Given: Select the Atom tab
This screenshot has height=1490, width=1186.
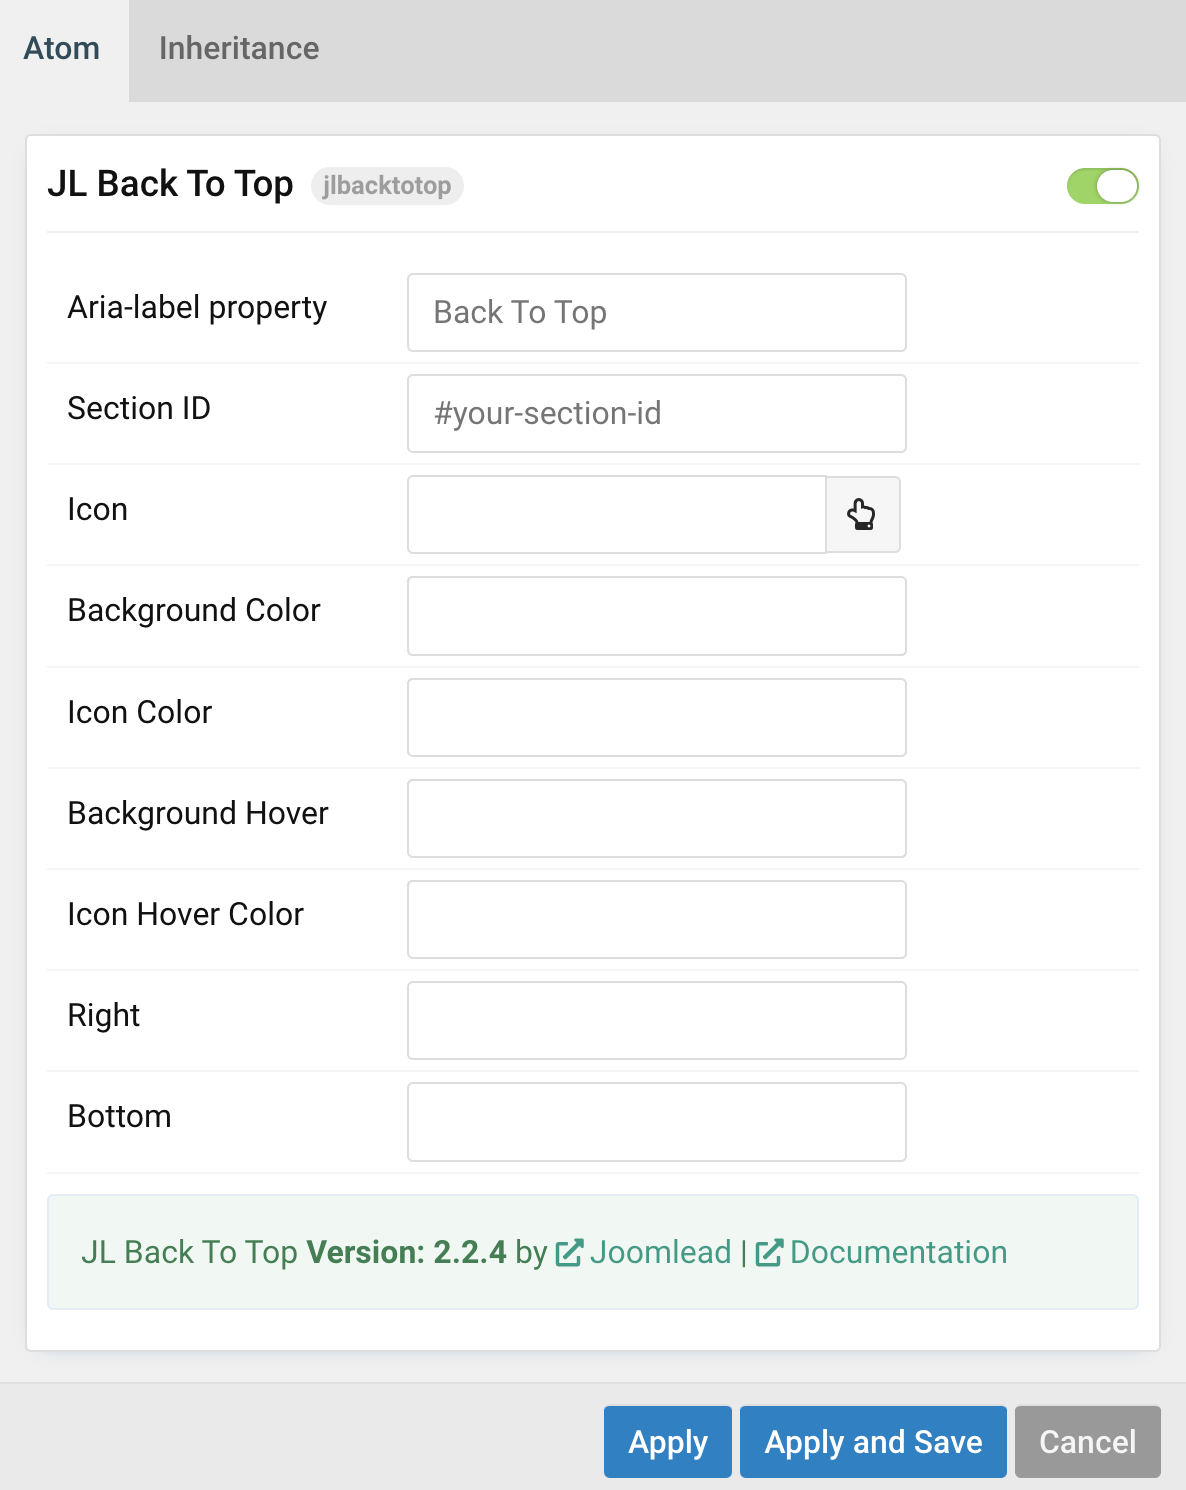Looking at the screenshot, I should click(x=62, y=48).
